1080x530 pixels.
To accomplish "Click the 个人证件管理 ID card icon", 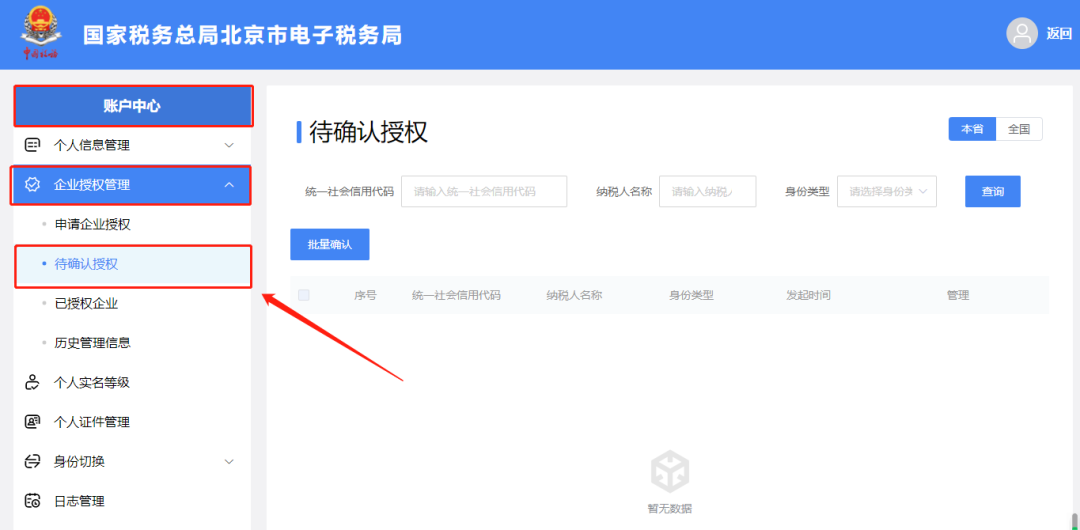I will (x=32, y=422).
